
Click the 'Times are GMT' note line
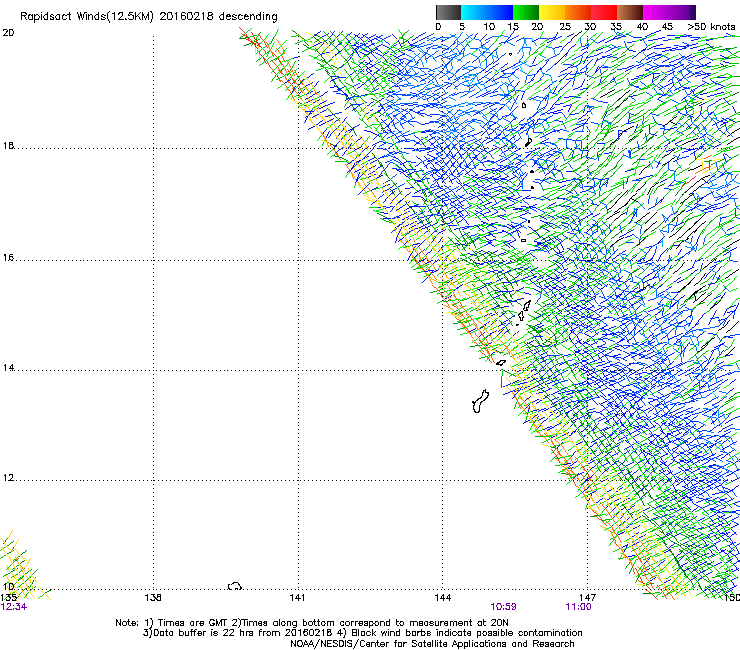pyautogui.click(x=311, y=623)
